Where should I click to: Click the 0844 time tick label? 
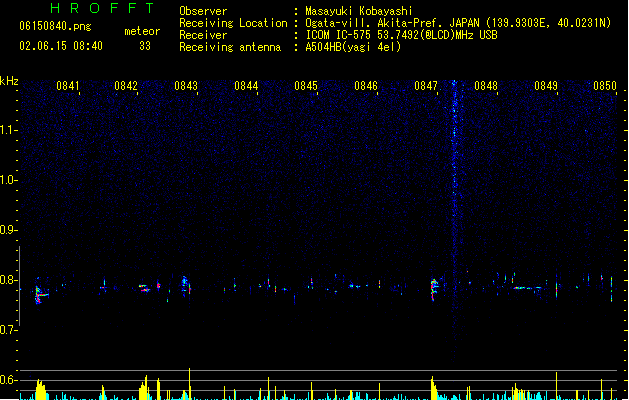coord(246,86)
